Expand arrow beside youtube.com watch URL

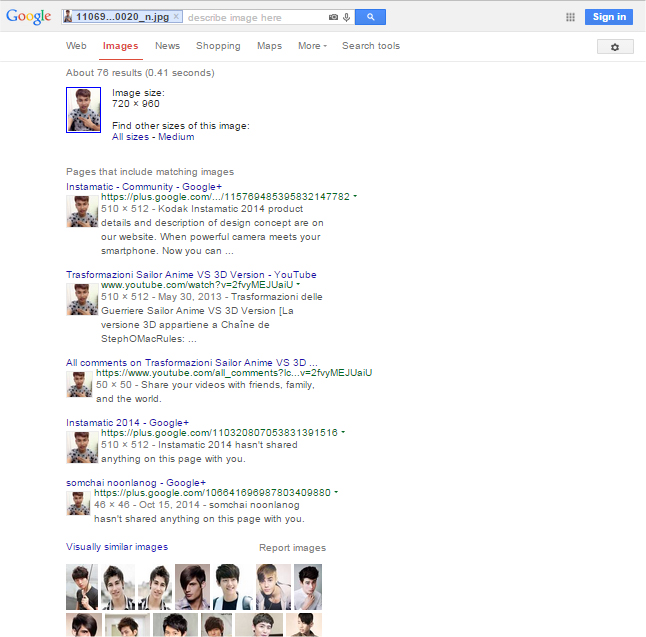click(x=298, y=284)
